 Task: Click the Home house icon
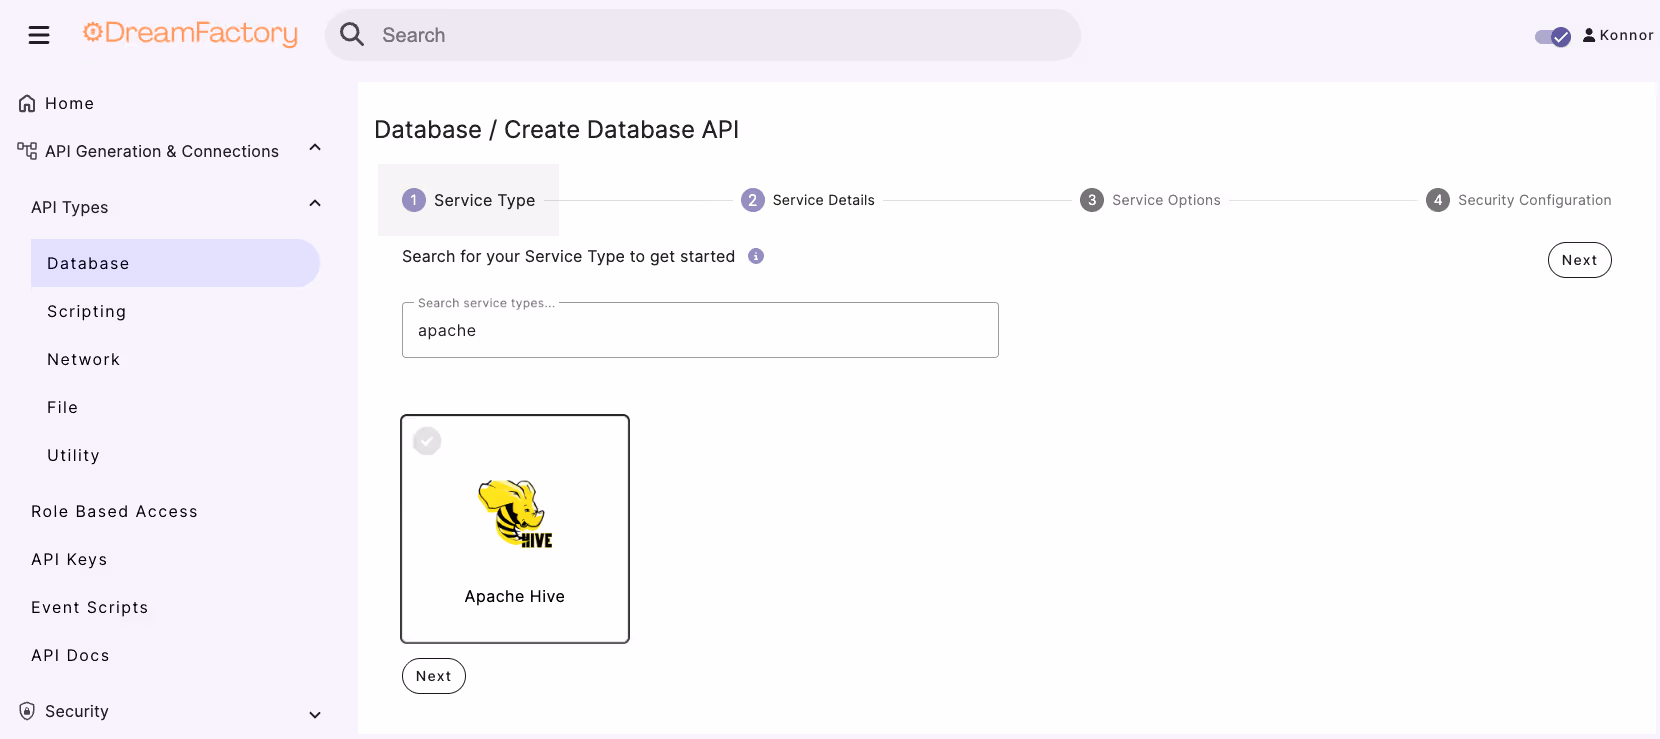pyautogui.click(x=27, y=103)
